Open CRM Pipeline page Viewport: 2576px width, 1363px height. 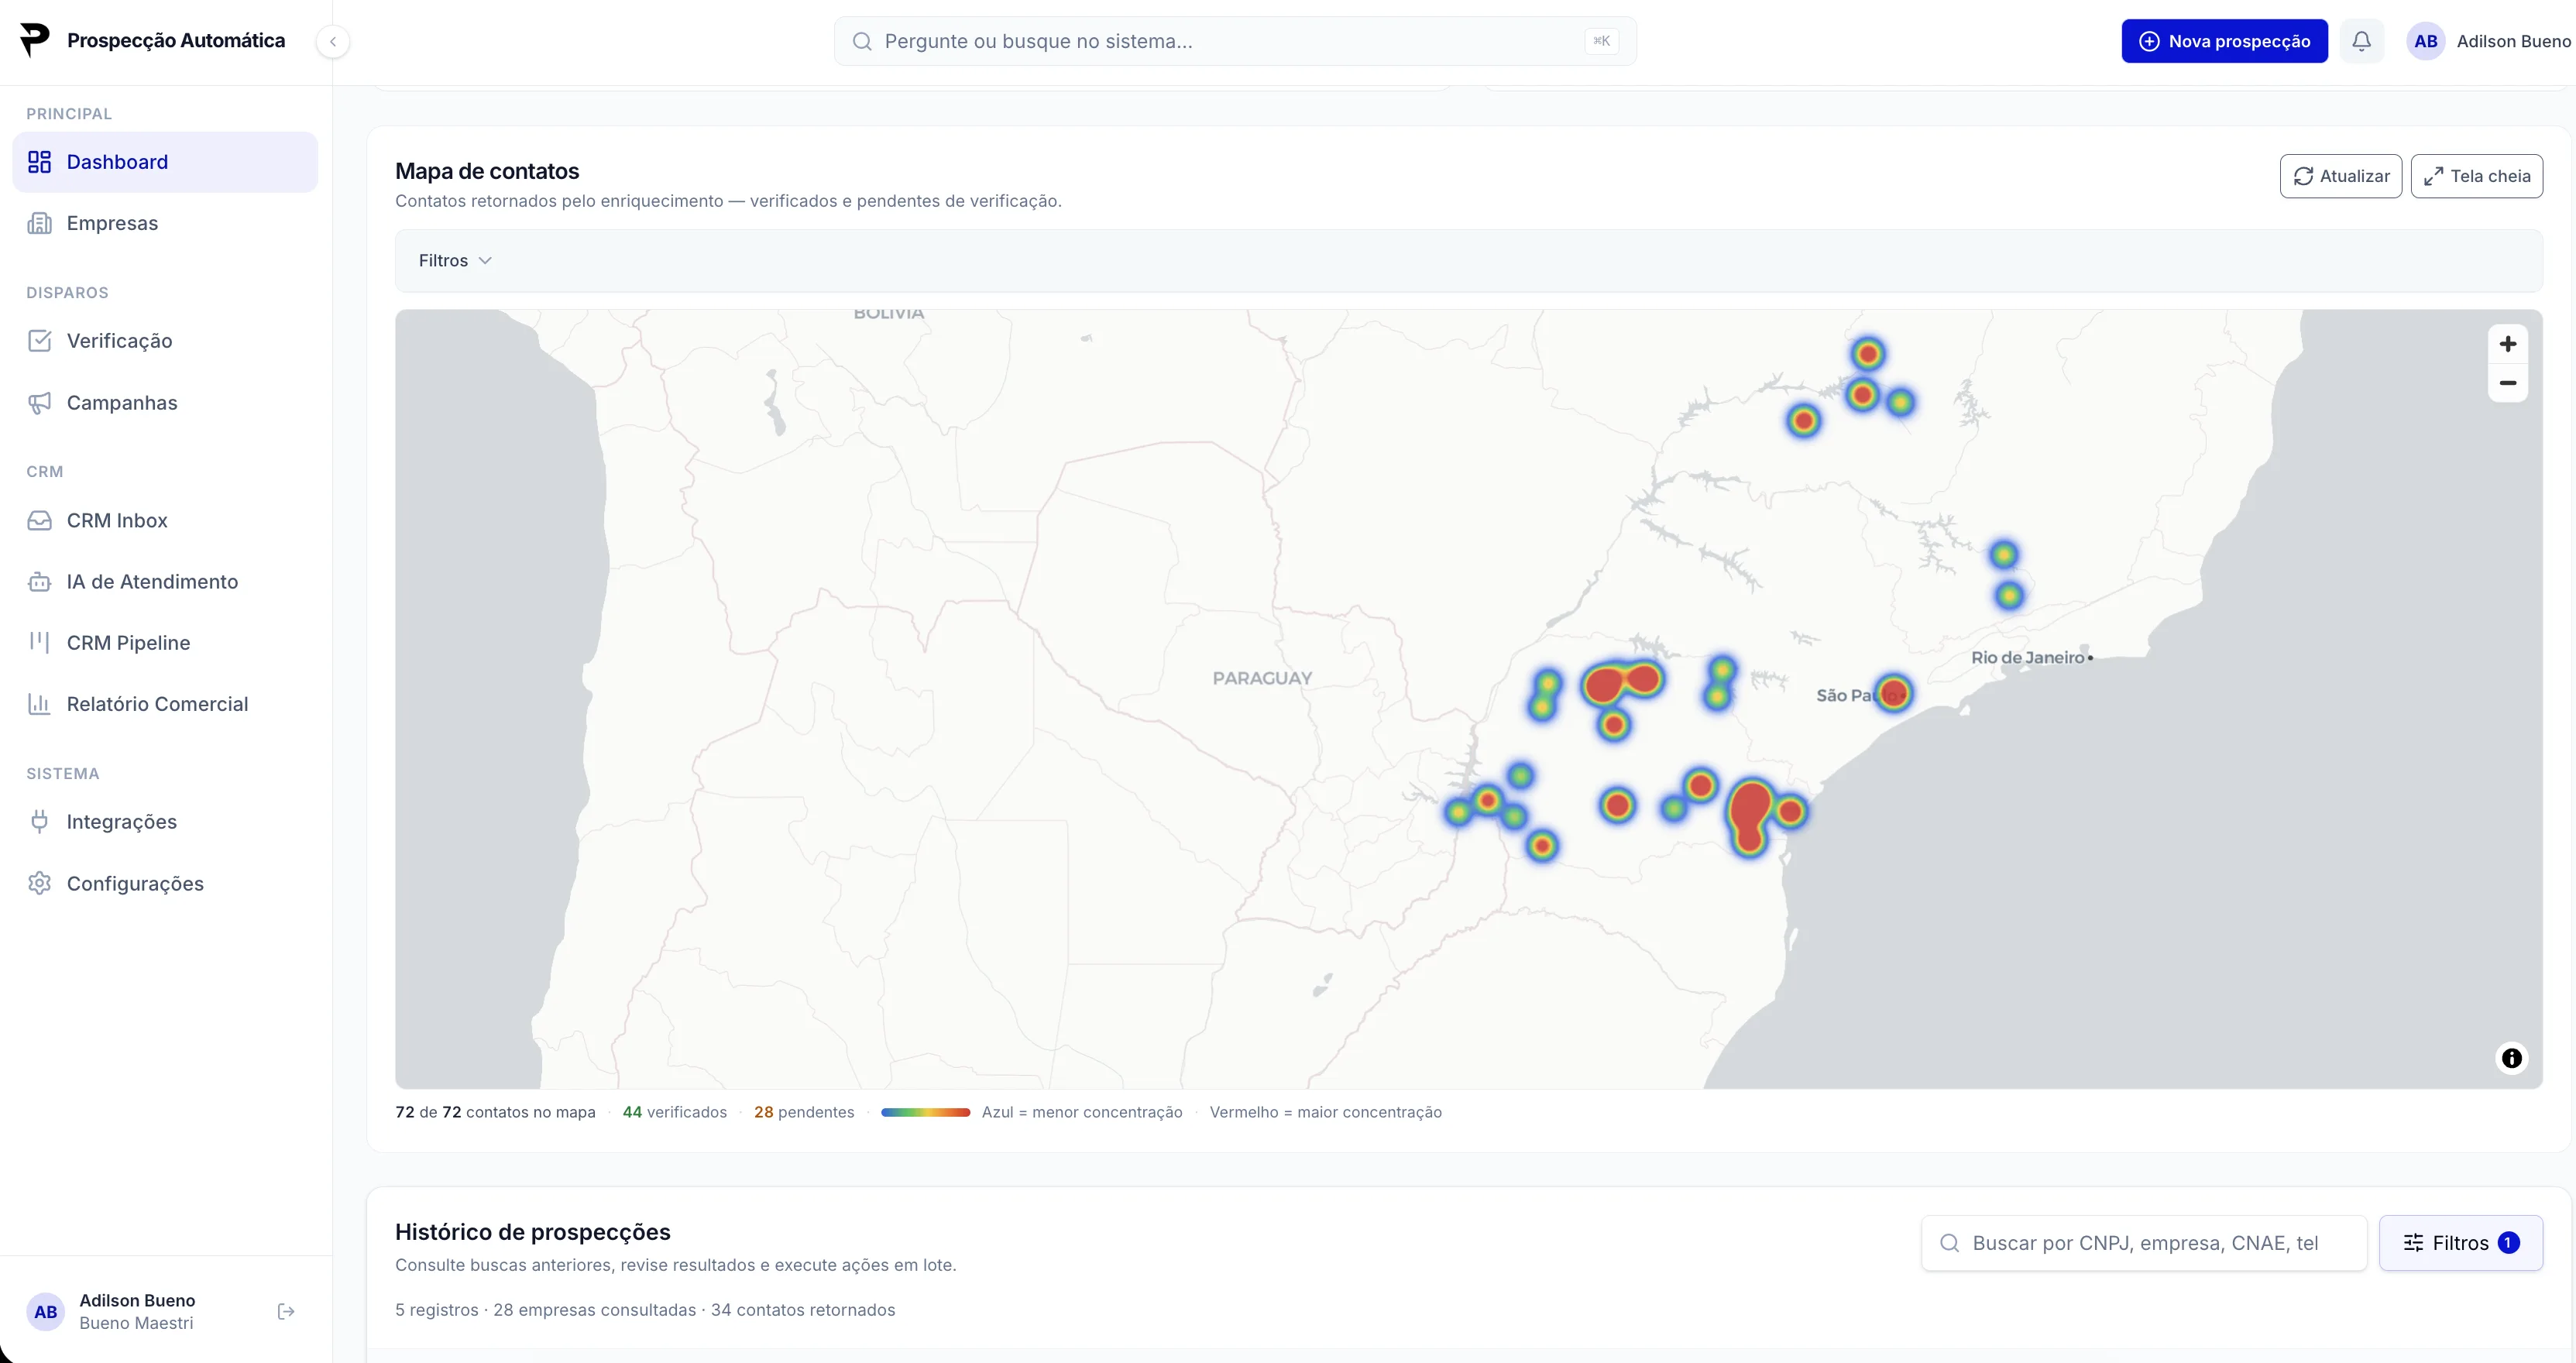pyautogui.click(x=165, y=643)
